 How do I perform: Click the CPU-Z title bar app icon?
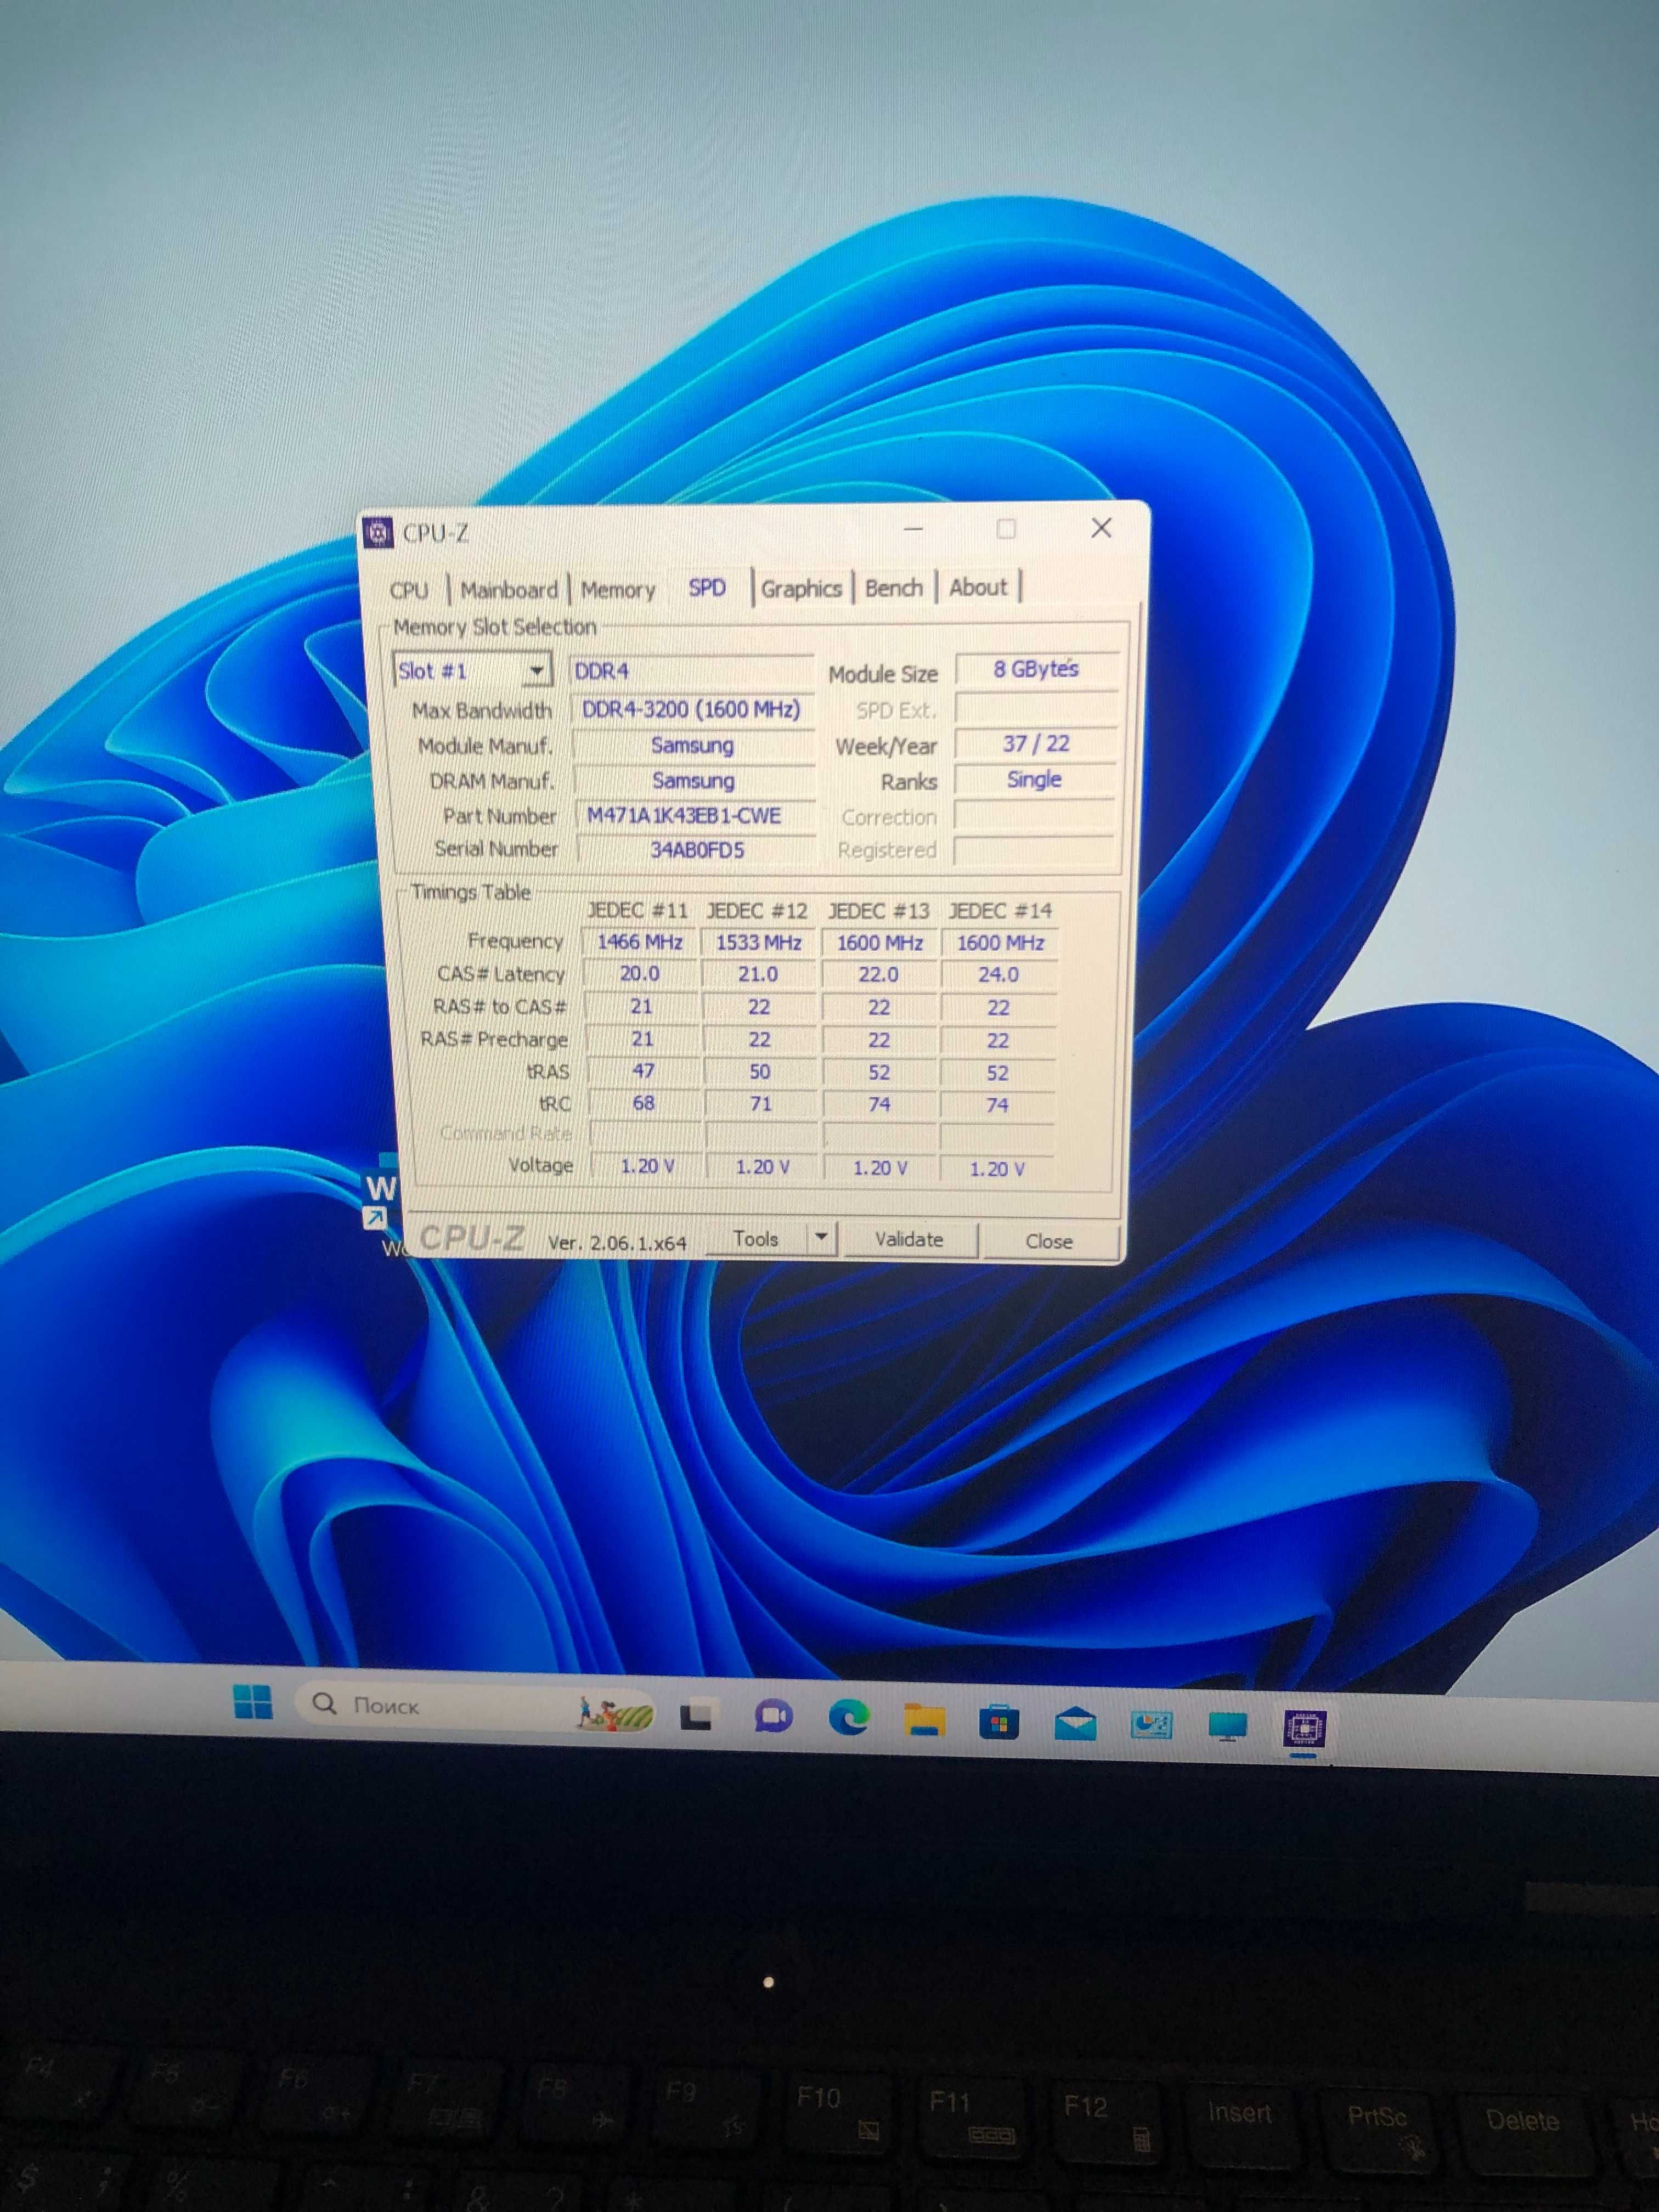pyautogui.click(x=378, y=533)
